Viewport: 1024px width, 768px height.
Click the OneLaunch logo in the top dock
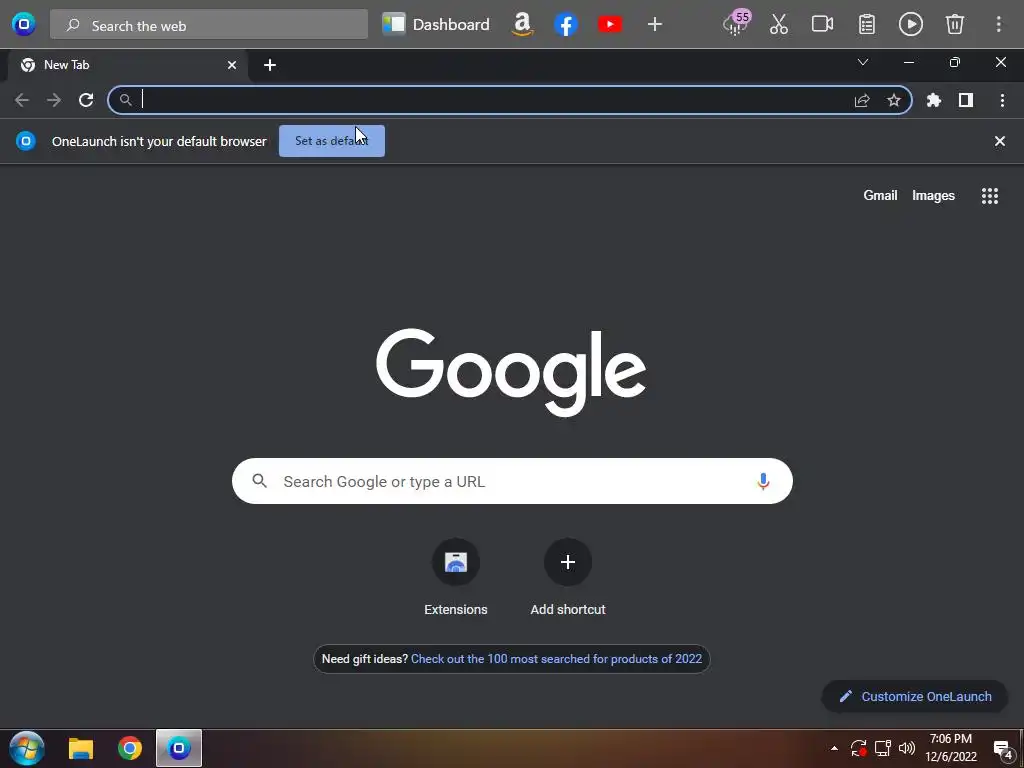pos(24,25)
